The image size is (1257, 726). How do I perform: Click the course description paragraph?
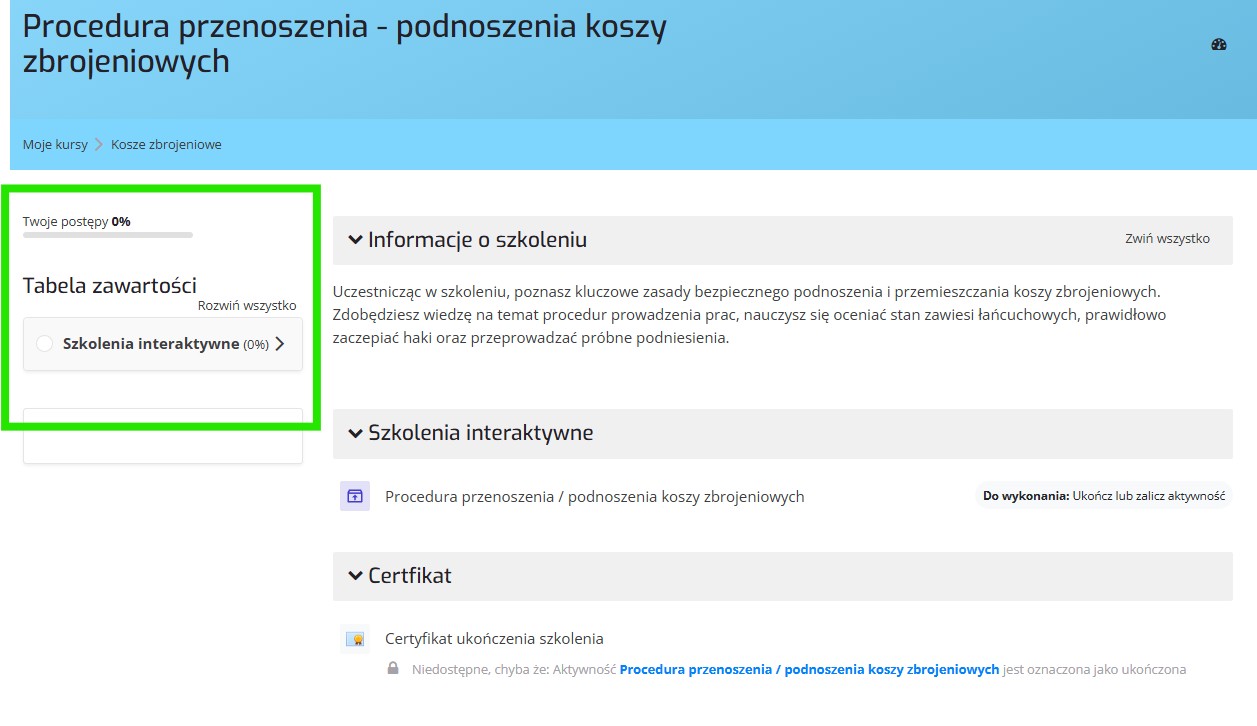click(x=750, y=315)
